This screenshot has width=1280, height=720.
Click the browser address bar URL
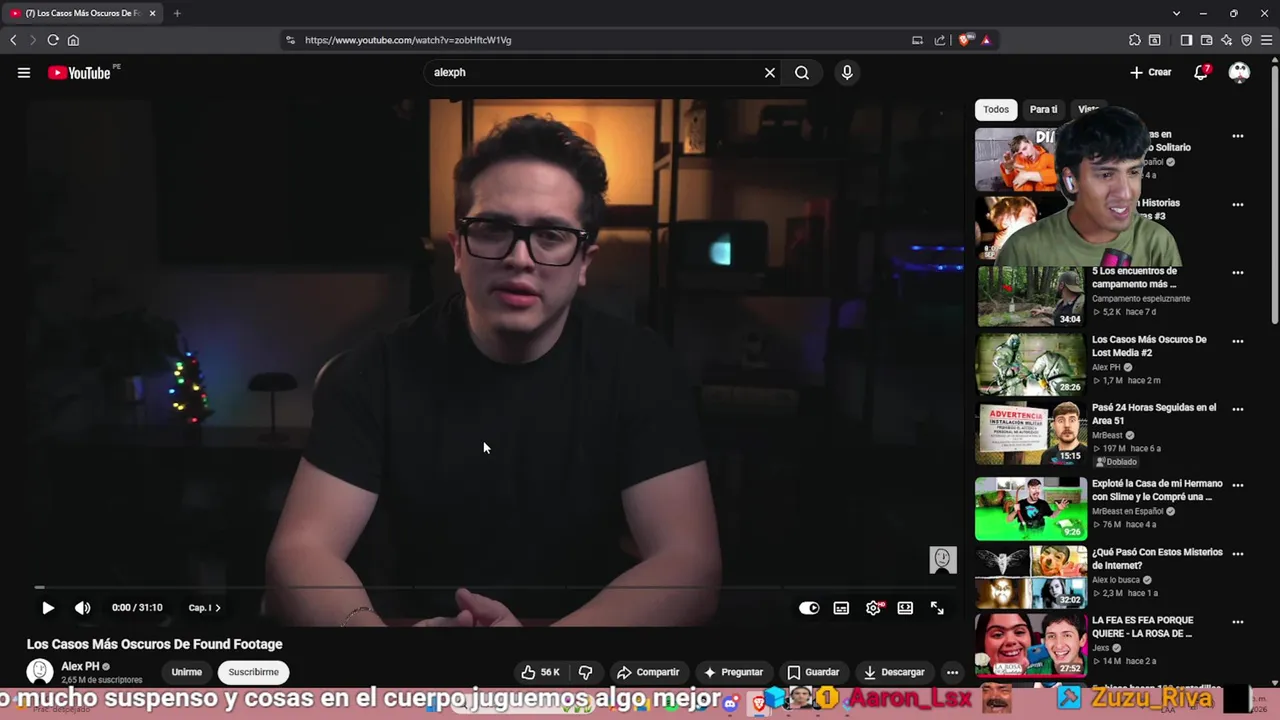[x=408, y=40]
